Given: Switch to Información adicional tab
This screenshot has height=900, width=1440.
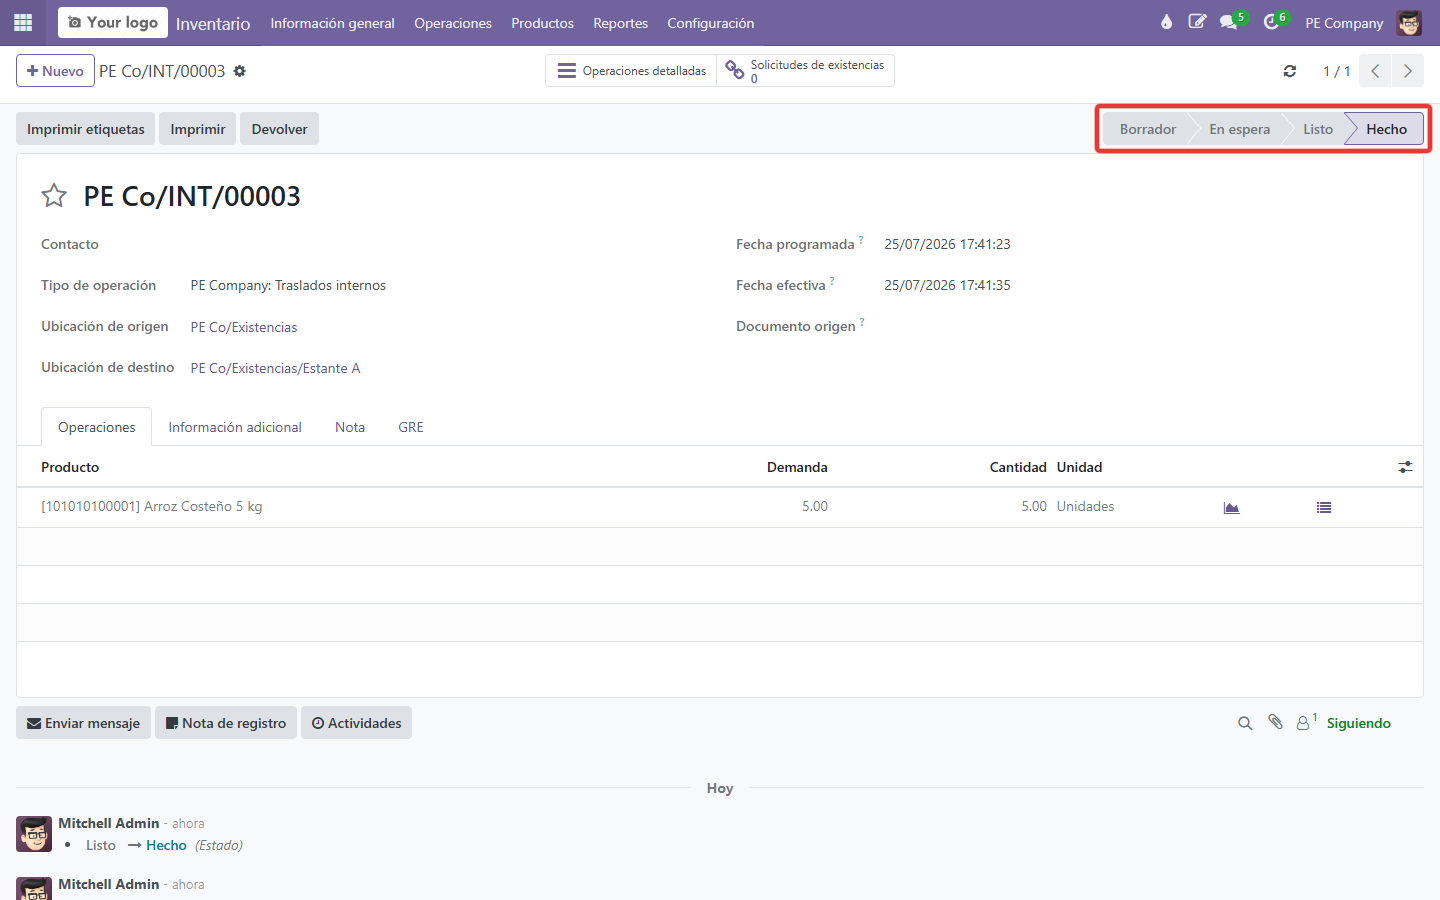Looking at the screenshot, I should click(x=235, y=427).
